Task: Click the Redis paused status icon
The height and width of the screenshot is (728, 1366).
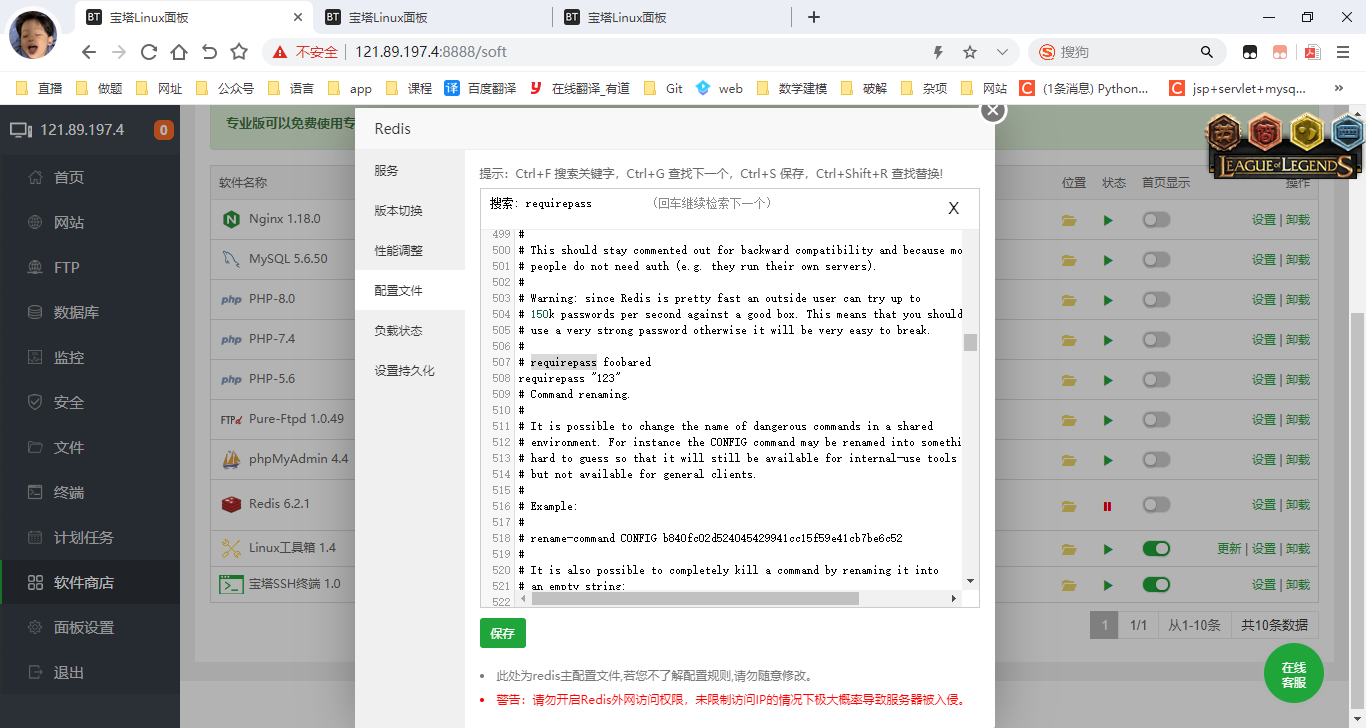Action: point(1107,506)
